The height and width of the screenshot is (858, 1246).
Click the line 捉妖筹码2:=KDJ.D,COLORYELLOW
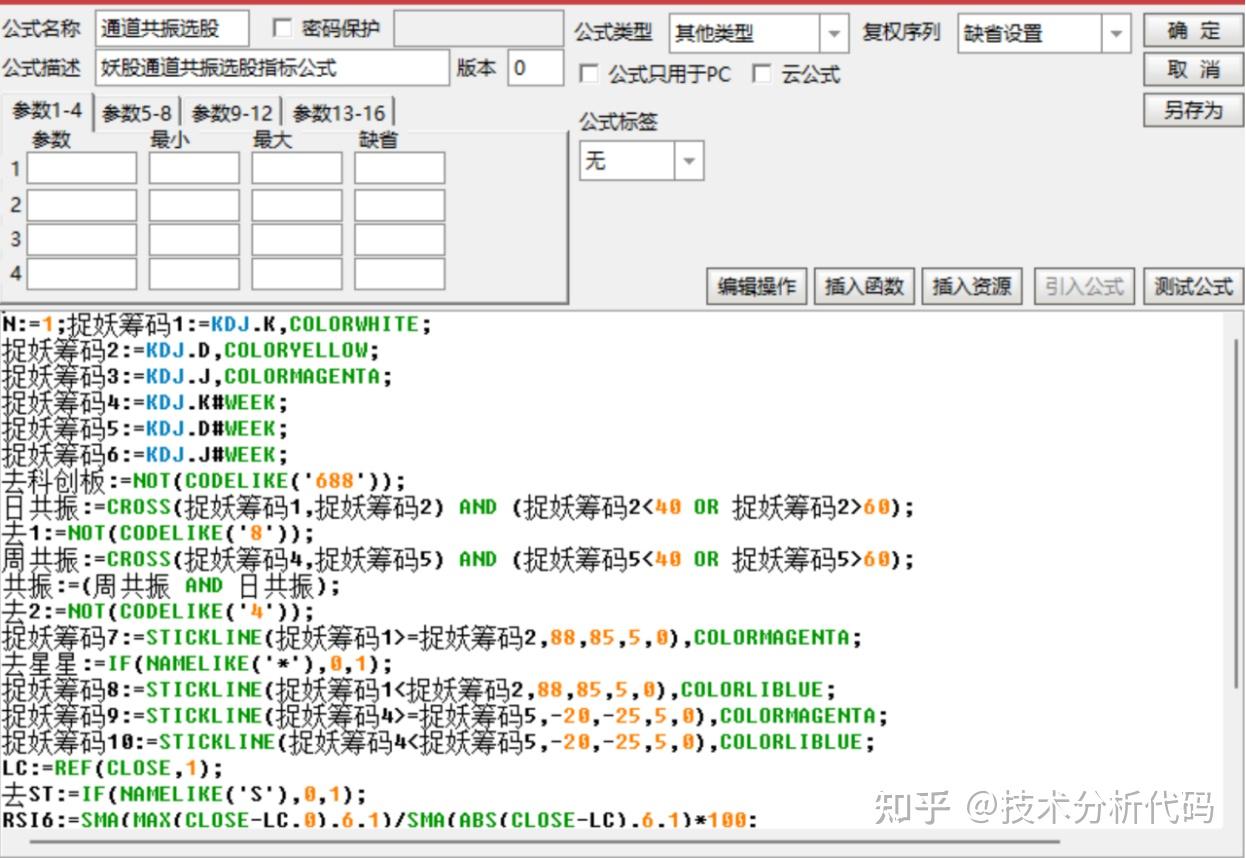tap(191, 350)
